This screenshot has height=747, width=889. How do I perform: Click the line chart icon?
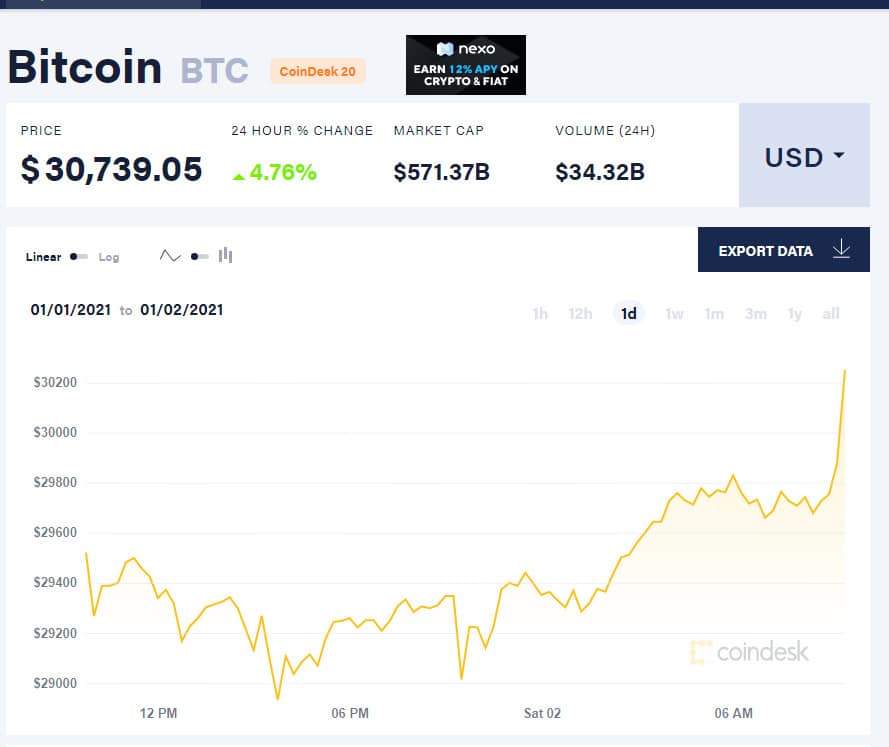(x=170, y=256)
